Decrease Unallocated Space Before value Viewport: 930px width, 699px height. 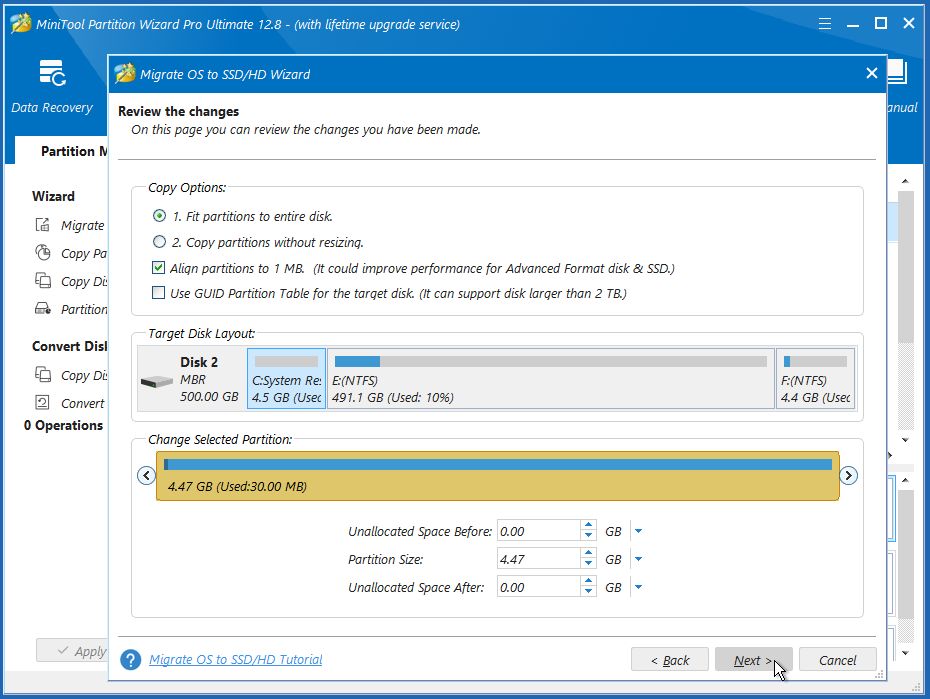588,535
